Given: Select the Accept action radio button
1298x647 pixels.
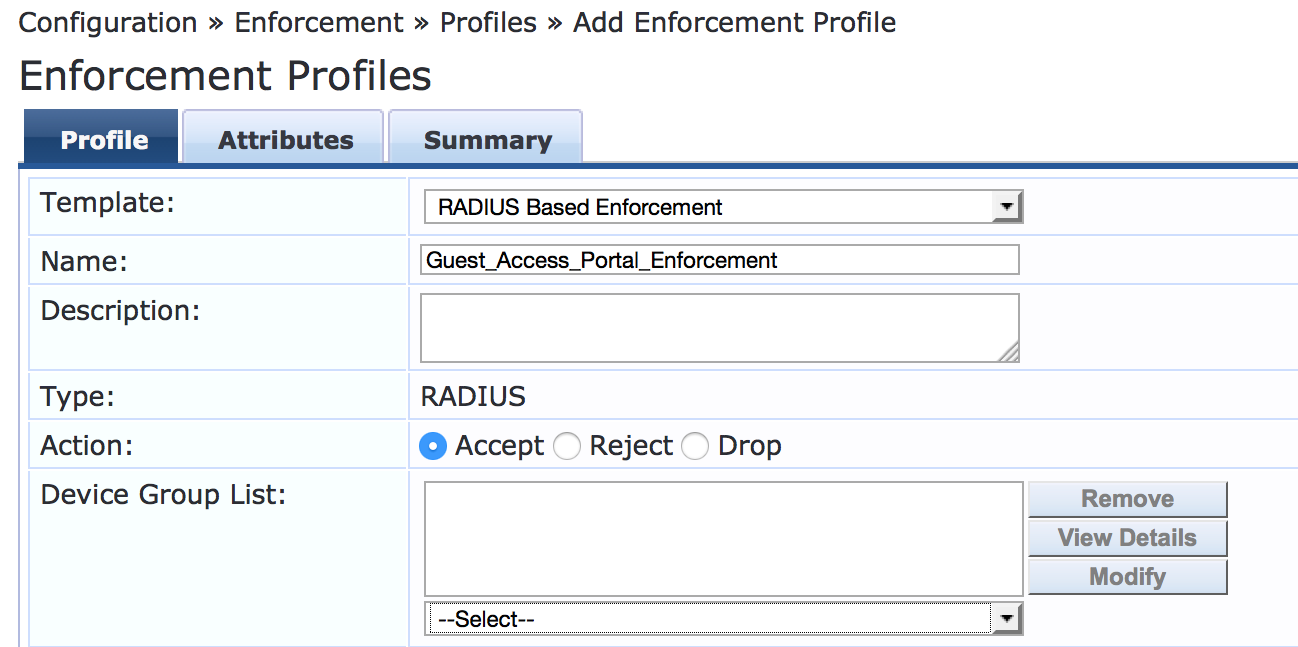Looking at the screenshot, I should tap(433, 446).
